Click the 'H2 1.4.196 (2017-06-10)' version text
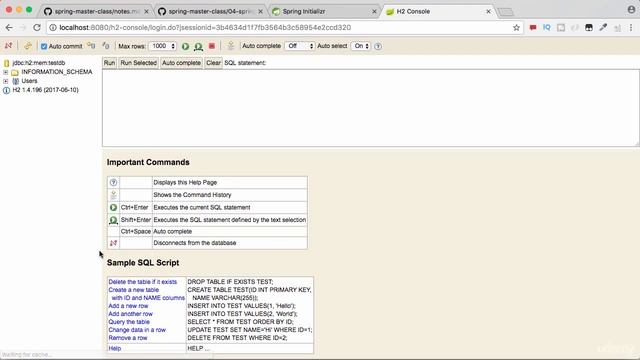The image size is (640, 360). coord(45,90)
